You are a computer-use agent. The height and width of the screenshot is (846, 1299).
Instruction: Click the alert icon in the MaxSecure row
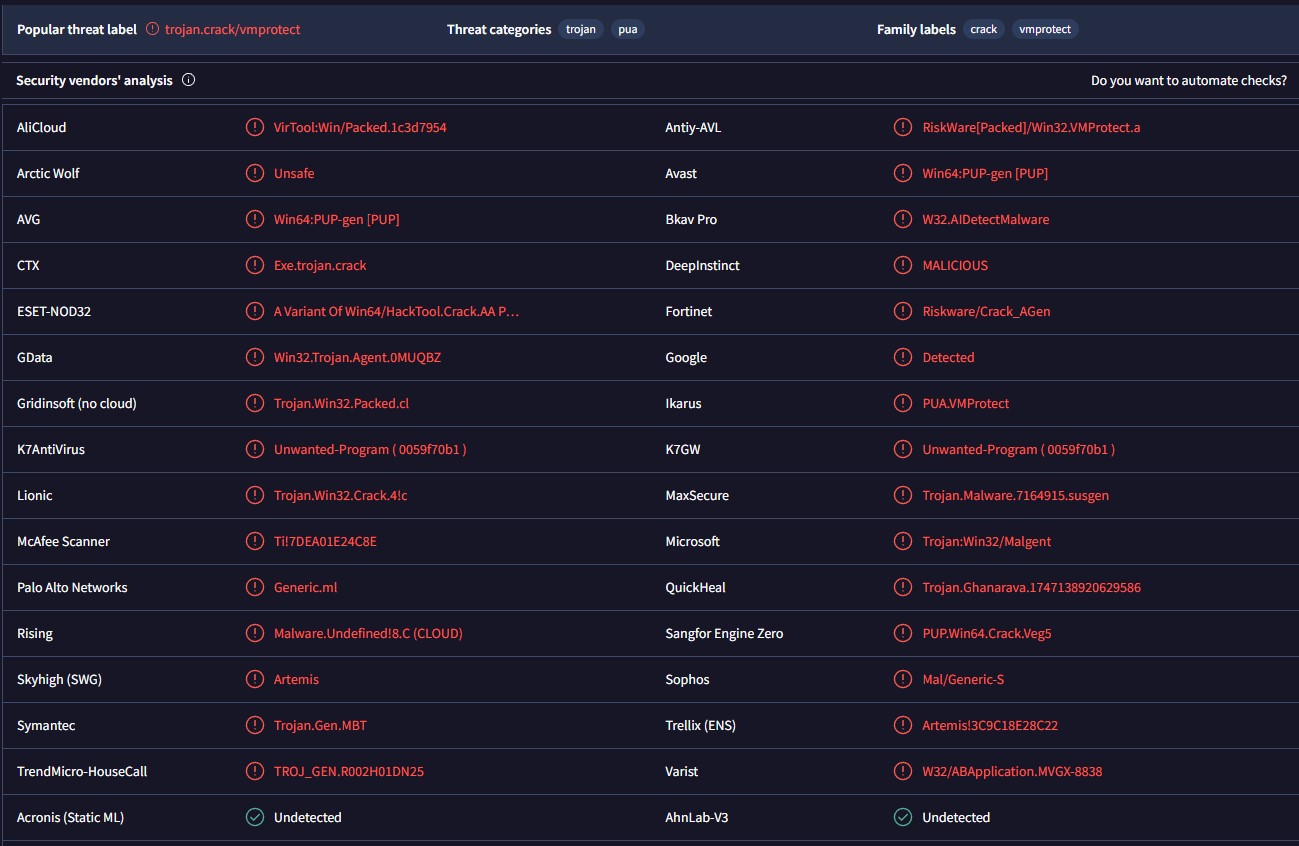point(903,495)
